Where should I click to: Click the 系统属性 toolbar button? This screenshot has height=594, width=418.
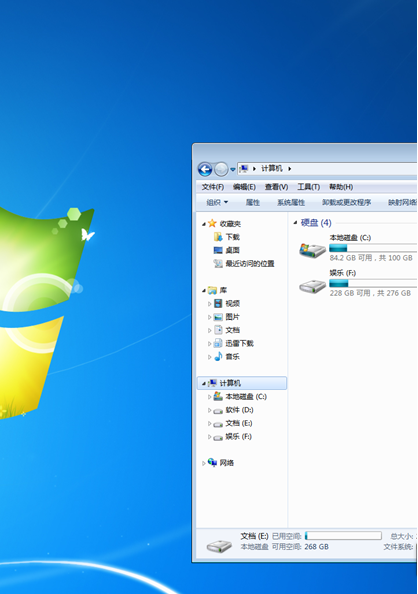pyautogui.click(x=291, y=202)
